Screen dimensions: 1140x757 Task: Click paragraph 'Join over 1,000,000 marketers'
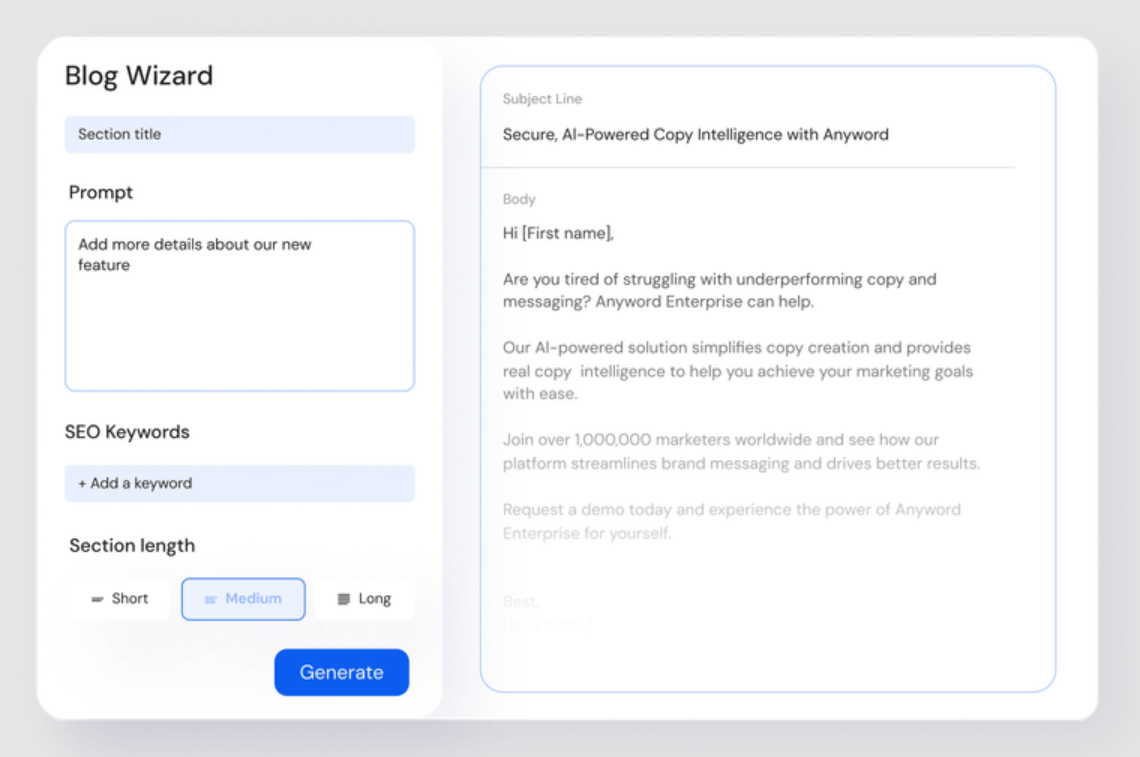tap(740, 451)
